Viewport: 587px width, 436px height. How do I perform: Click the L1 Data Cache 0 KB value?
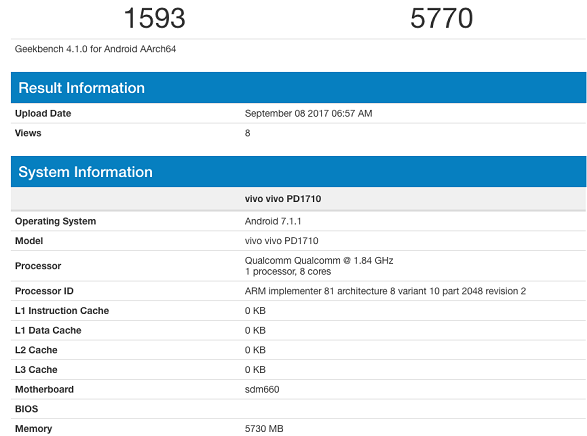click(x=255, y=330)
